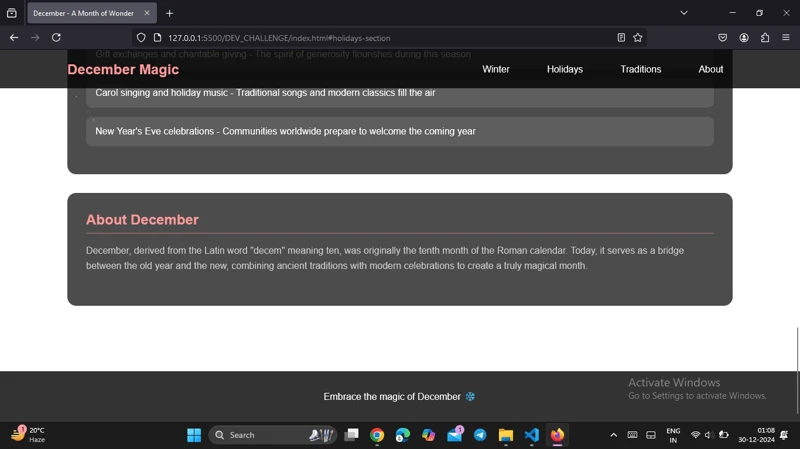Expand the list all tabs chevron
The height and width of the screenshot is (449, 800).
[x=684, y=13]
